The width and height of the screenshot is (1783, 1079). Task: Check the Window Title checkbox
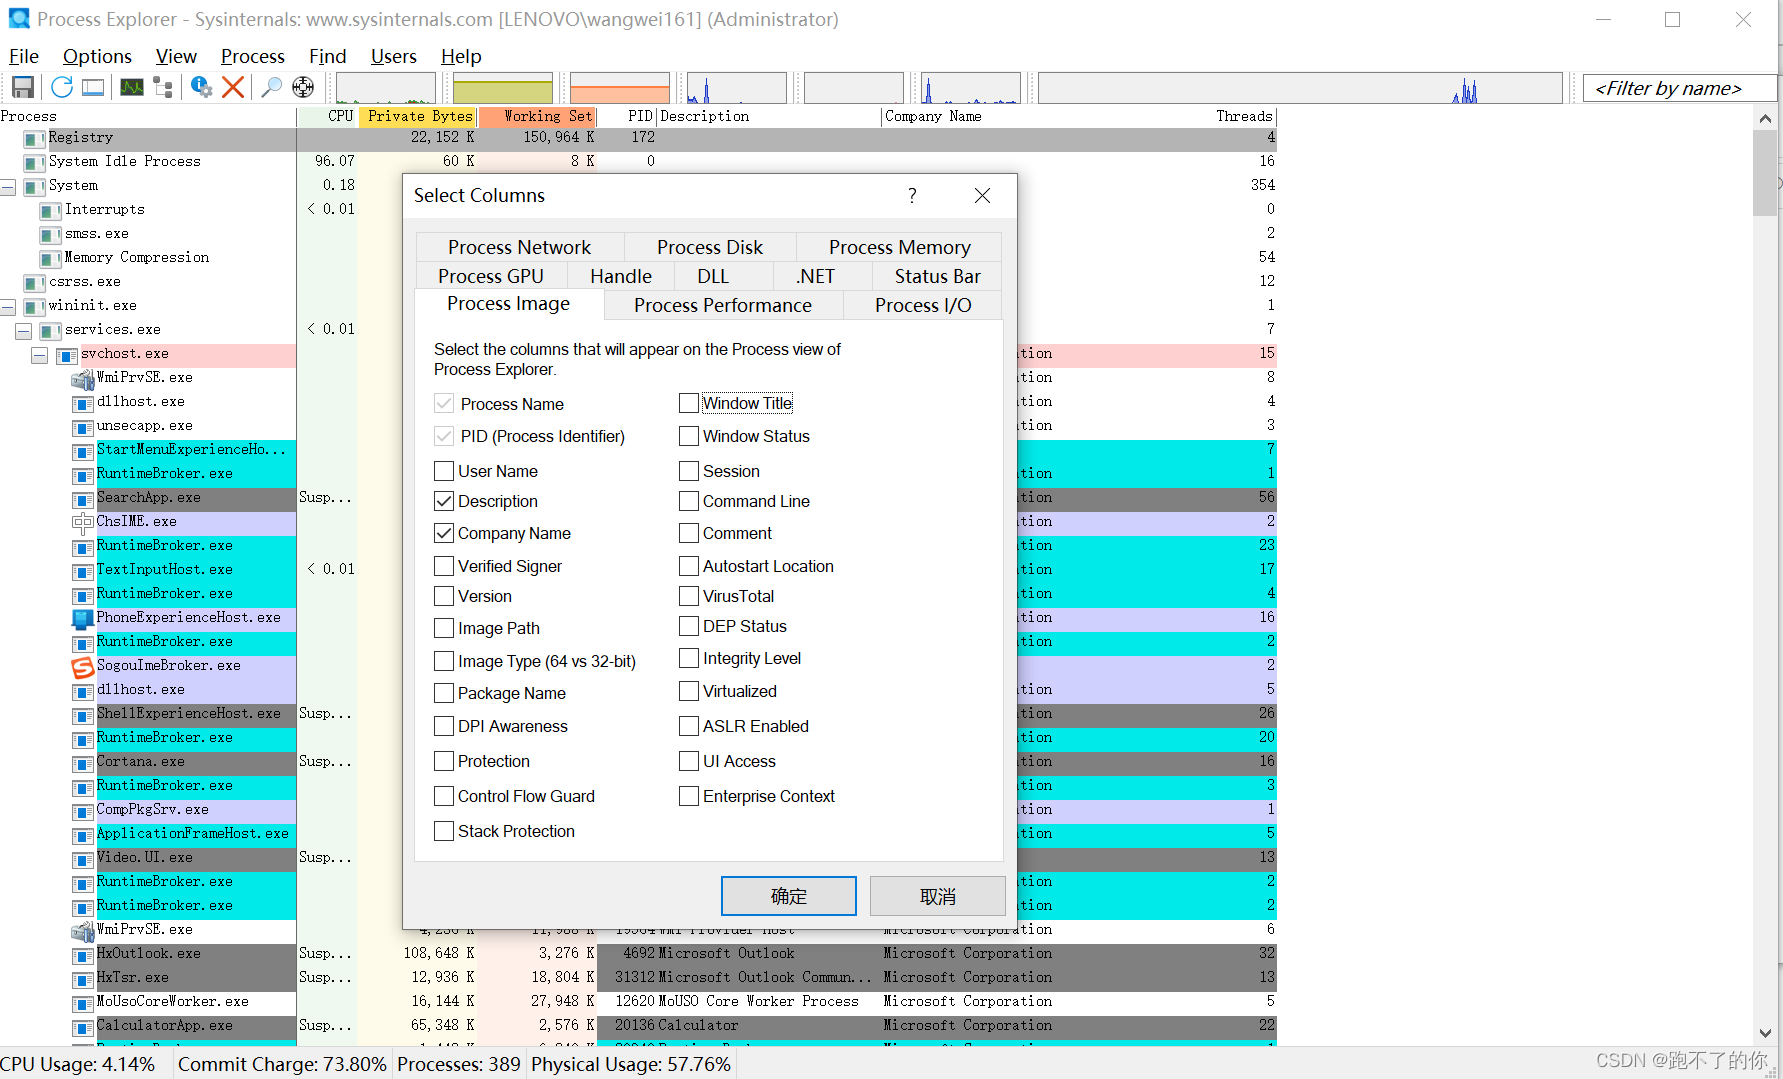pyautogui.click(x=688, y=403)
